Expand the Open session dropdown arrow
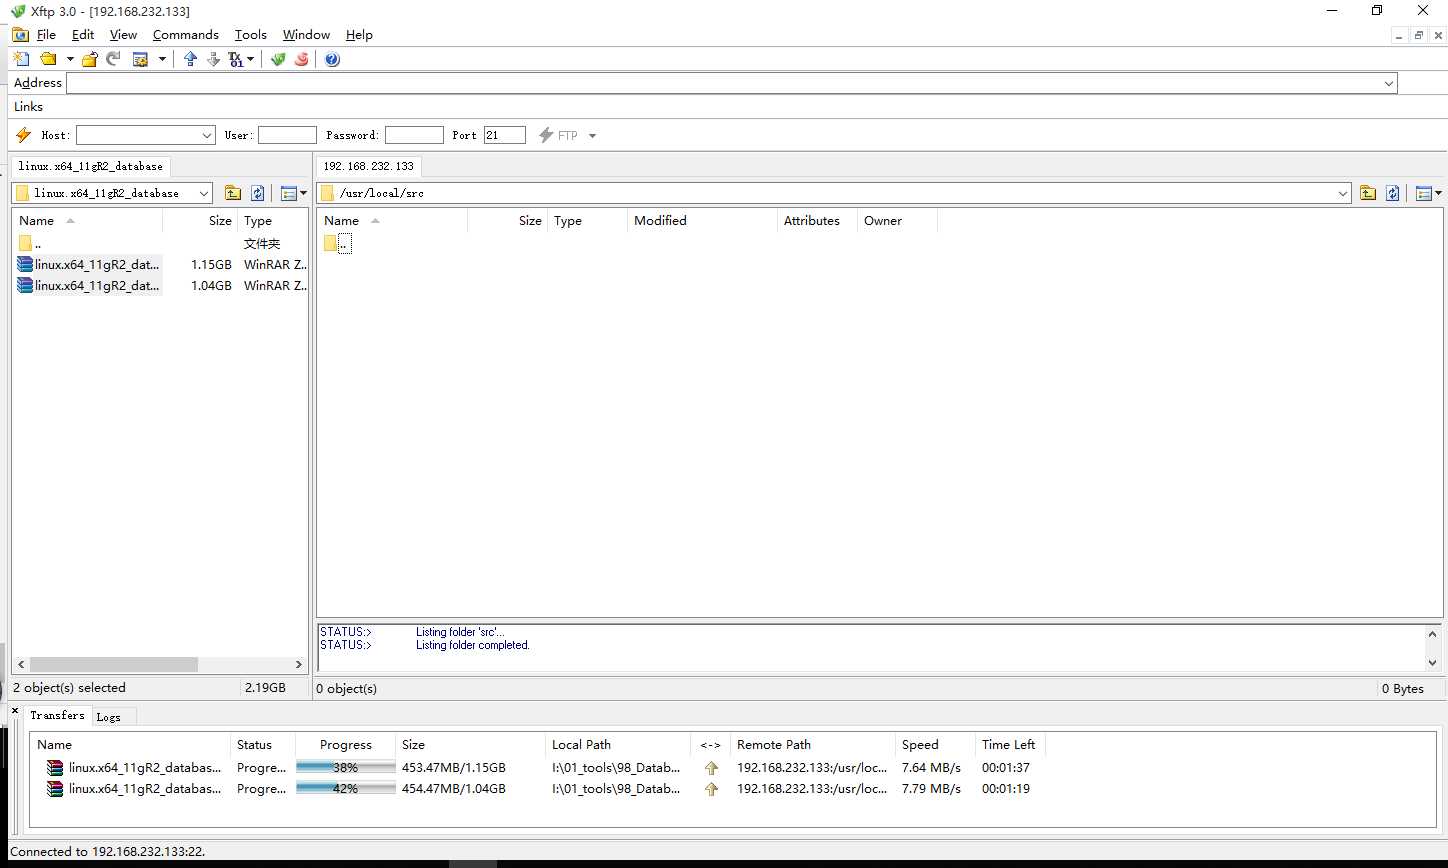This screenshot has height=868, width=1448. [x=70, y=60]
